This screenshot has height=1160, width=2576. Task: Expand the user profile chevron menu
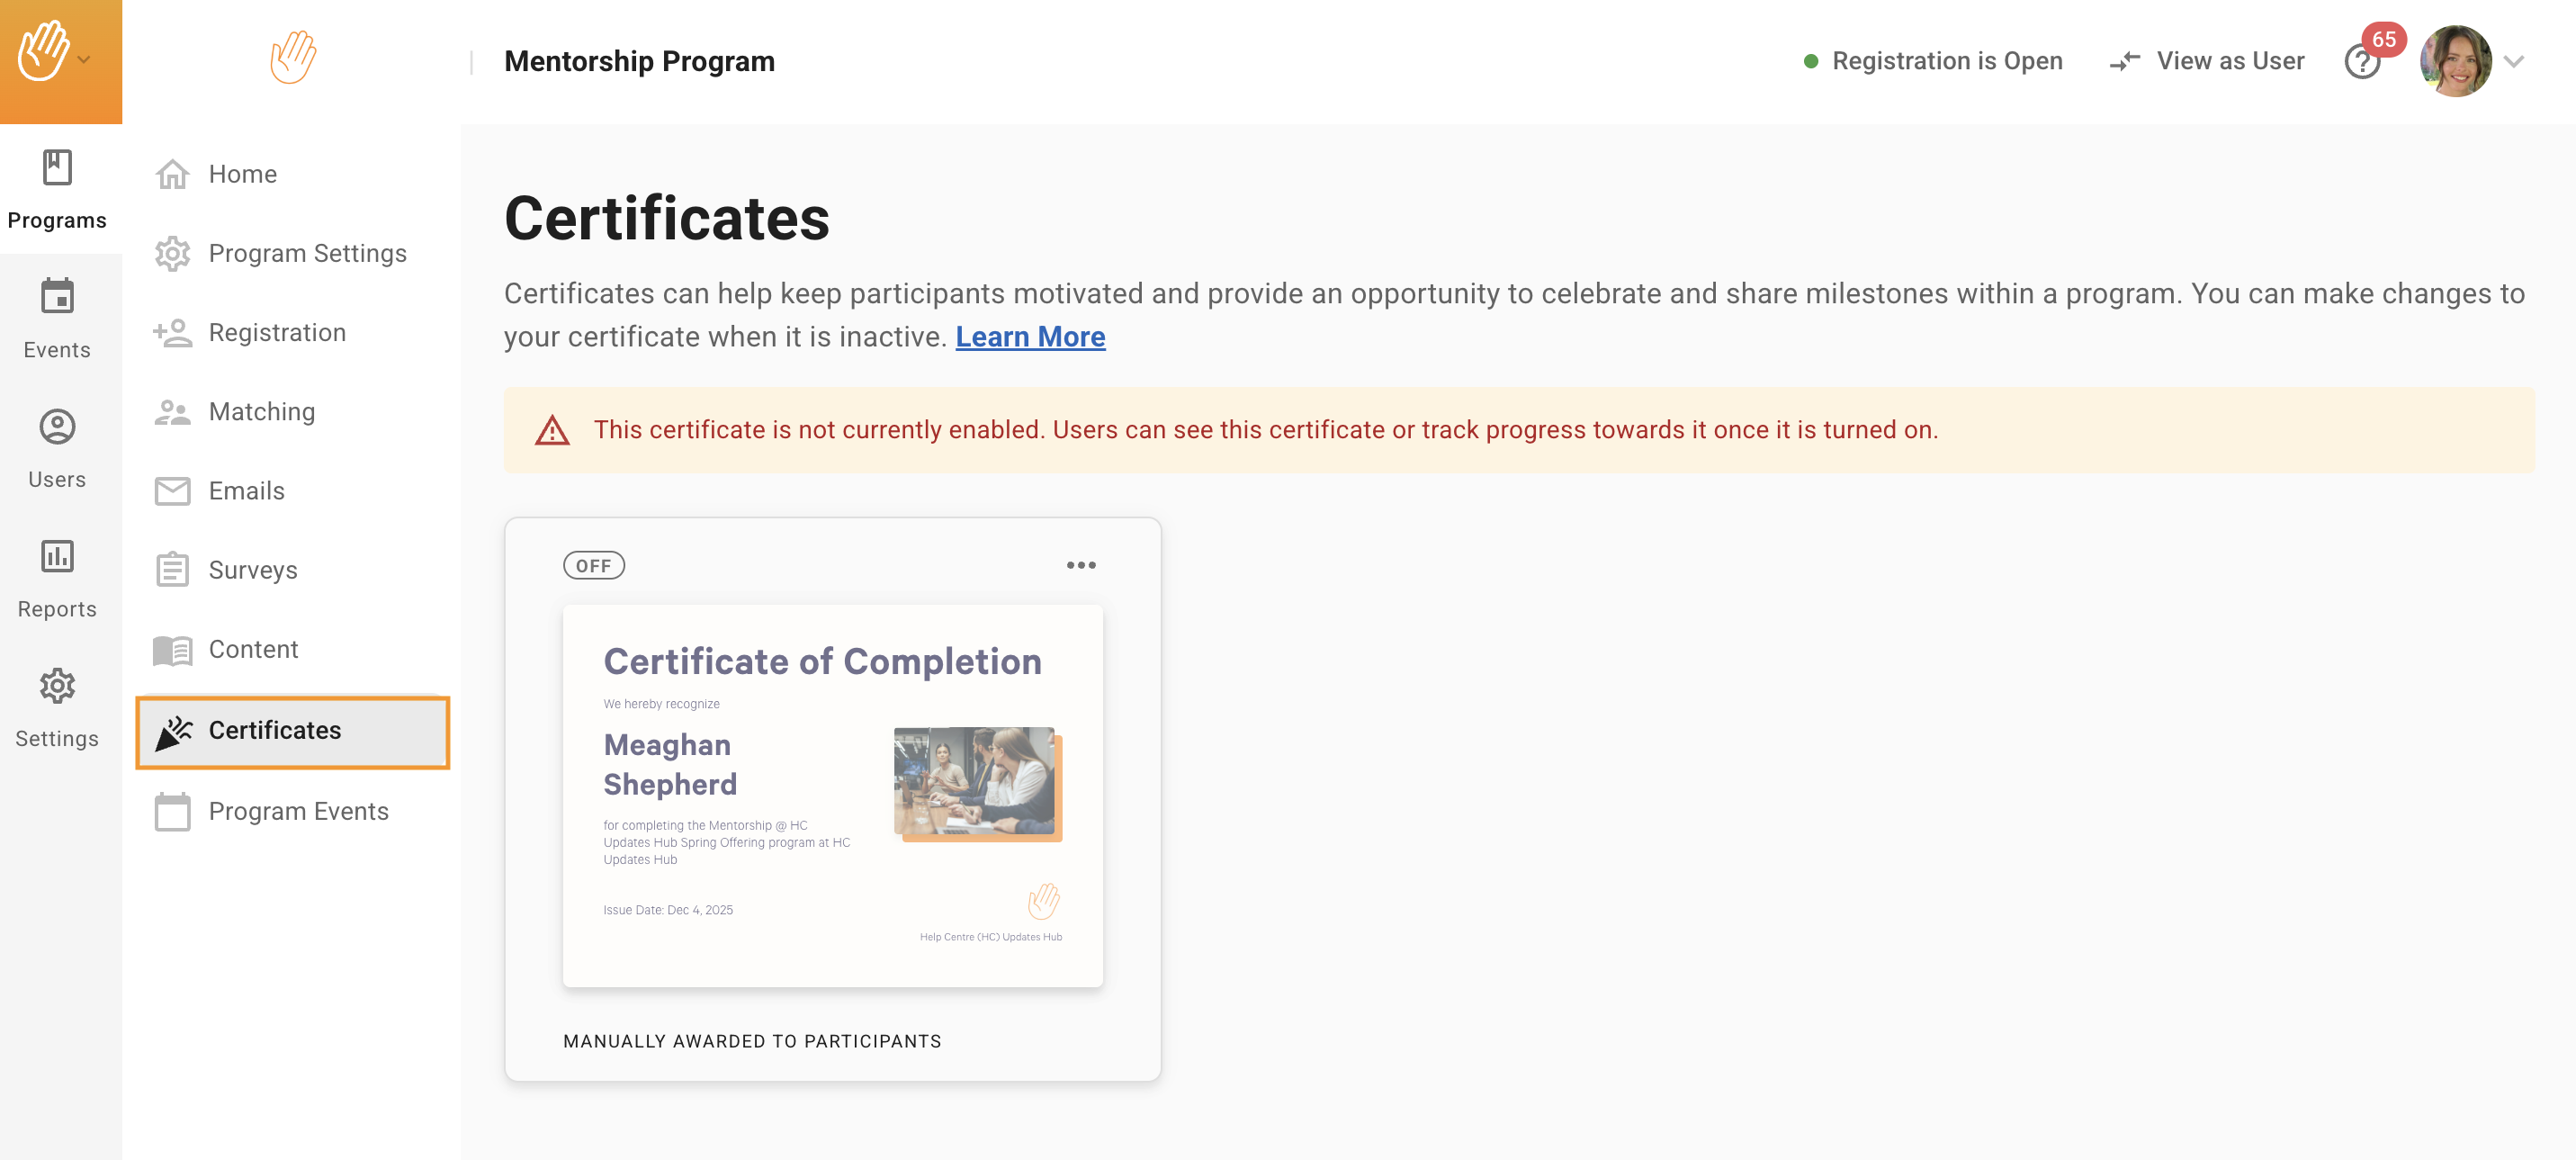(2514, 62)
